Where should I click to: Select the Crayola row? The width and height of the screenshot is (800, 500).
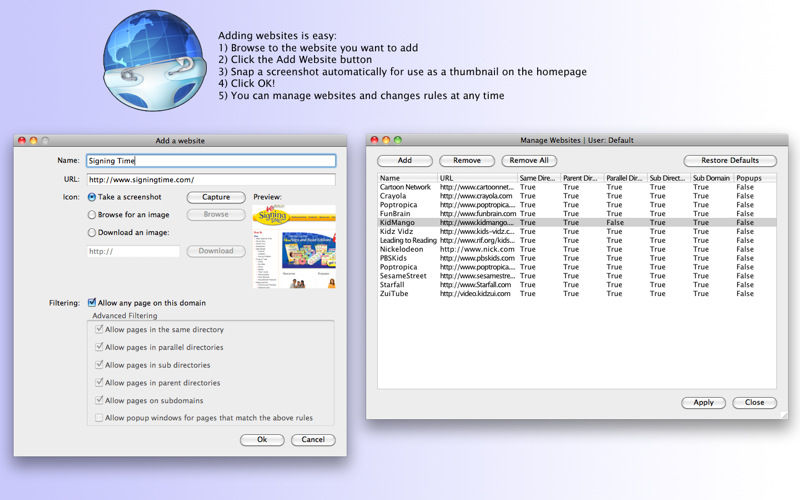coord(577,196)
